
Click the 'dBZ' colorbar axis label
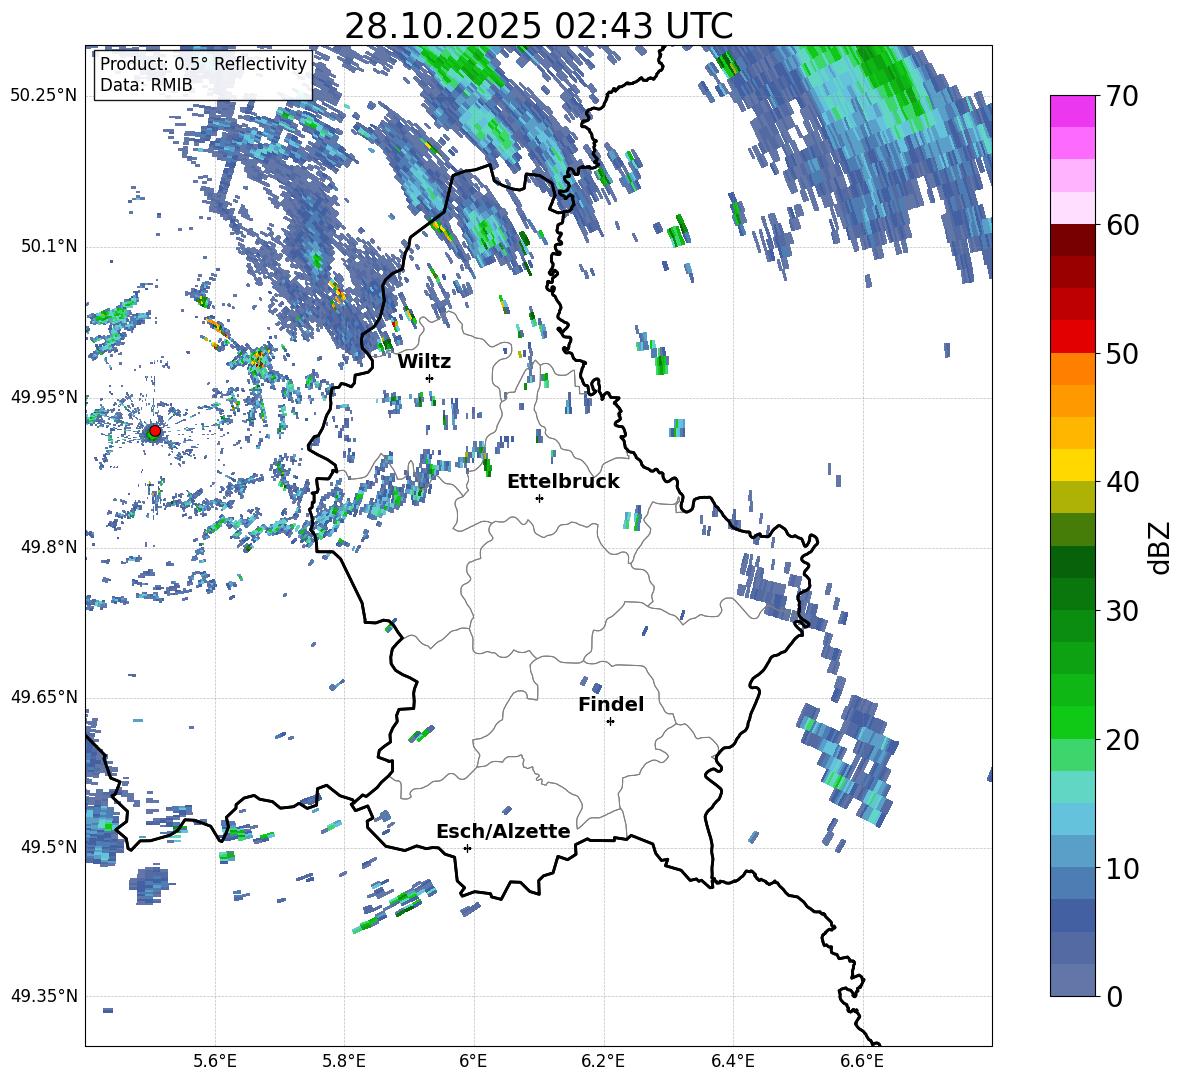[x=1158, y=547]
